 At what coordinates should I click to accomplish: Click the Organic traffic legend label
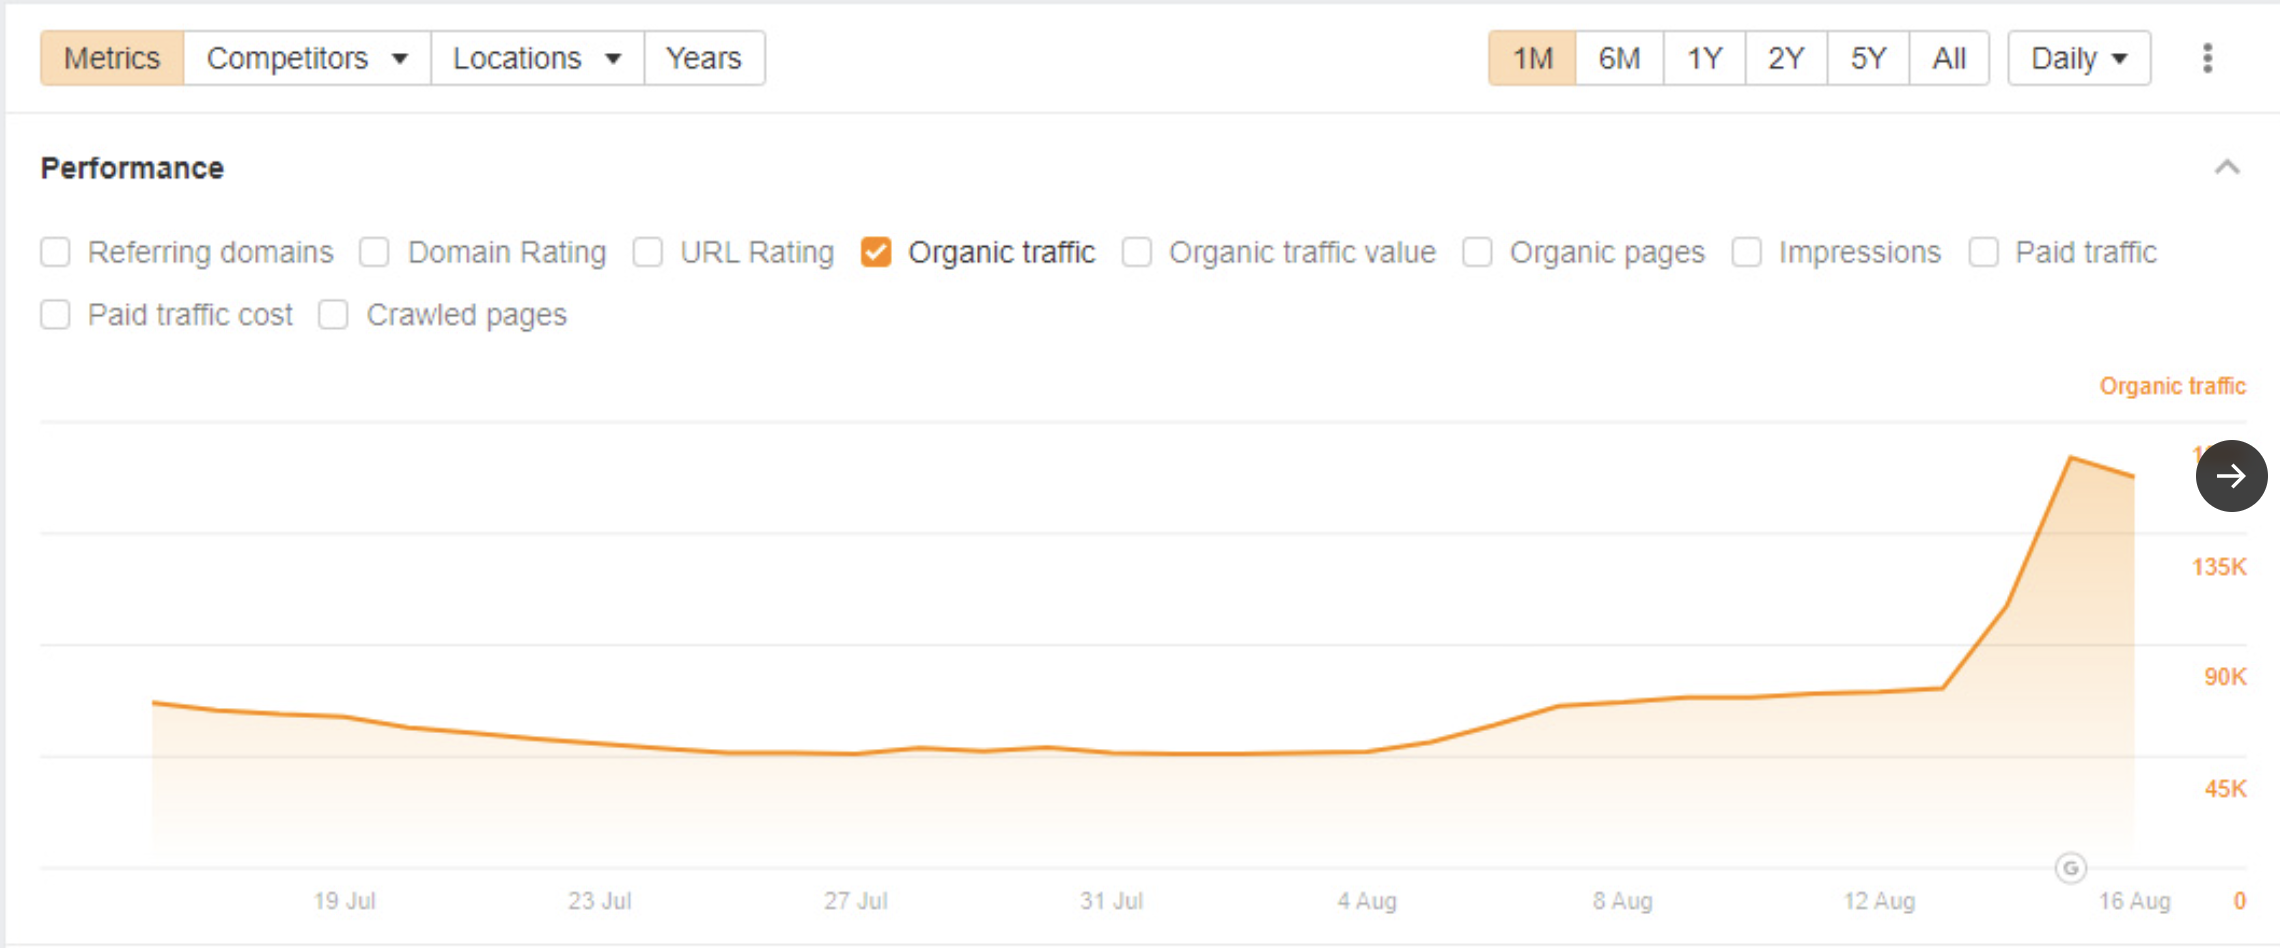pyautogui.click(x=2172, y=386)
